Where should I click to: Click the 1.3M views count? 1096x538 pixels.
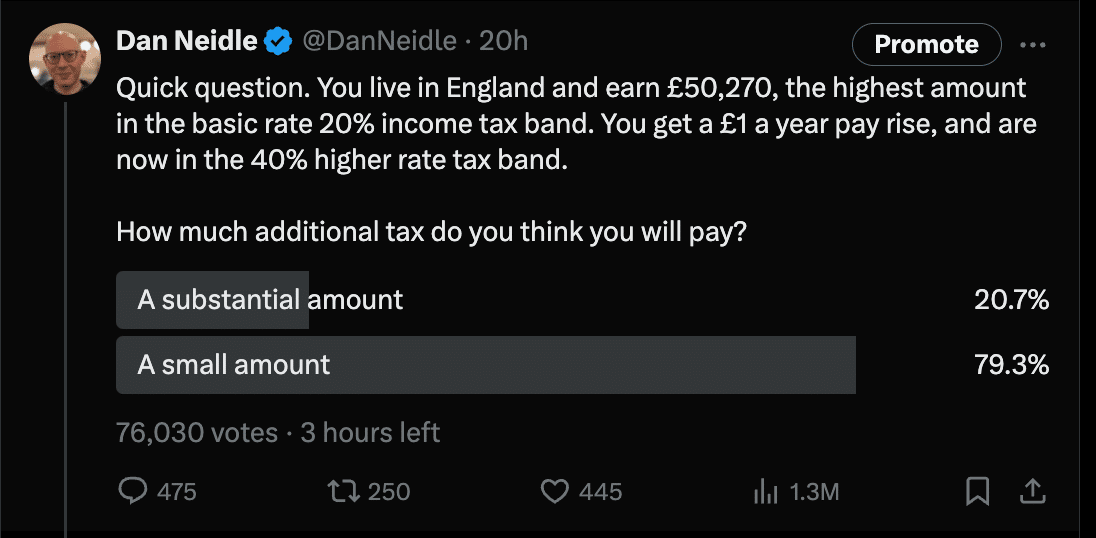pos(813,491)
